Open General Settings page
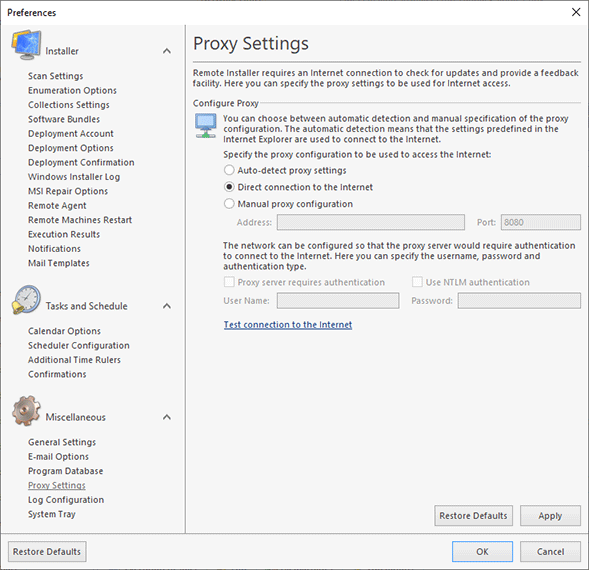Viewport: 589px width, 570px height. tap(62, 442)
